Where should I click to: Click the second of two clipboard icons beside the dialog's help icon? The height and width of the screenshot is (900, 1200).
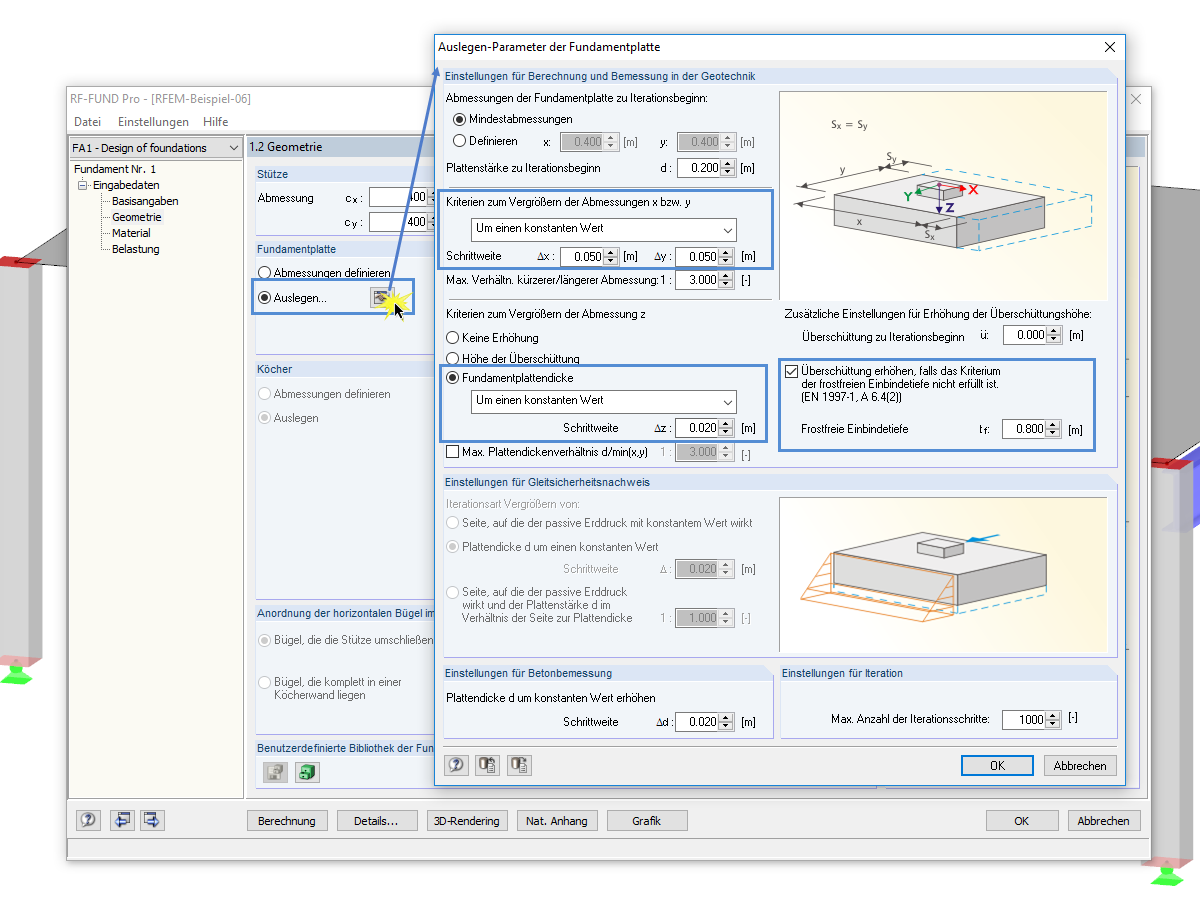519,765
